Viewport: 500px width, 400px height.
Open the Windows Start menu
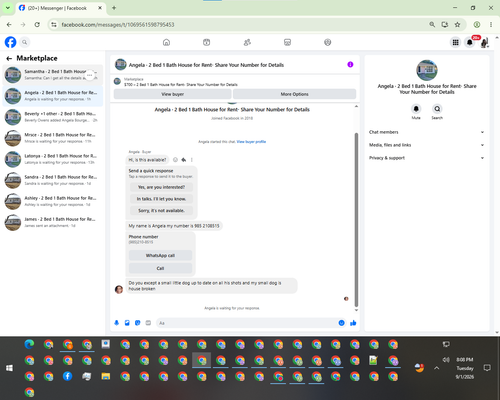tap(9, 368)
